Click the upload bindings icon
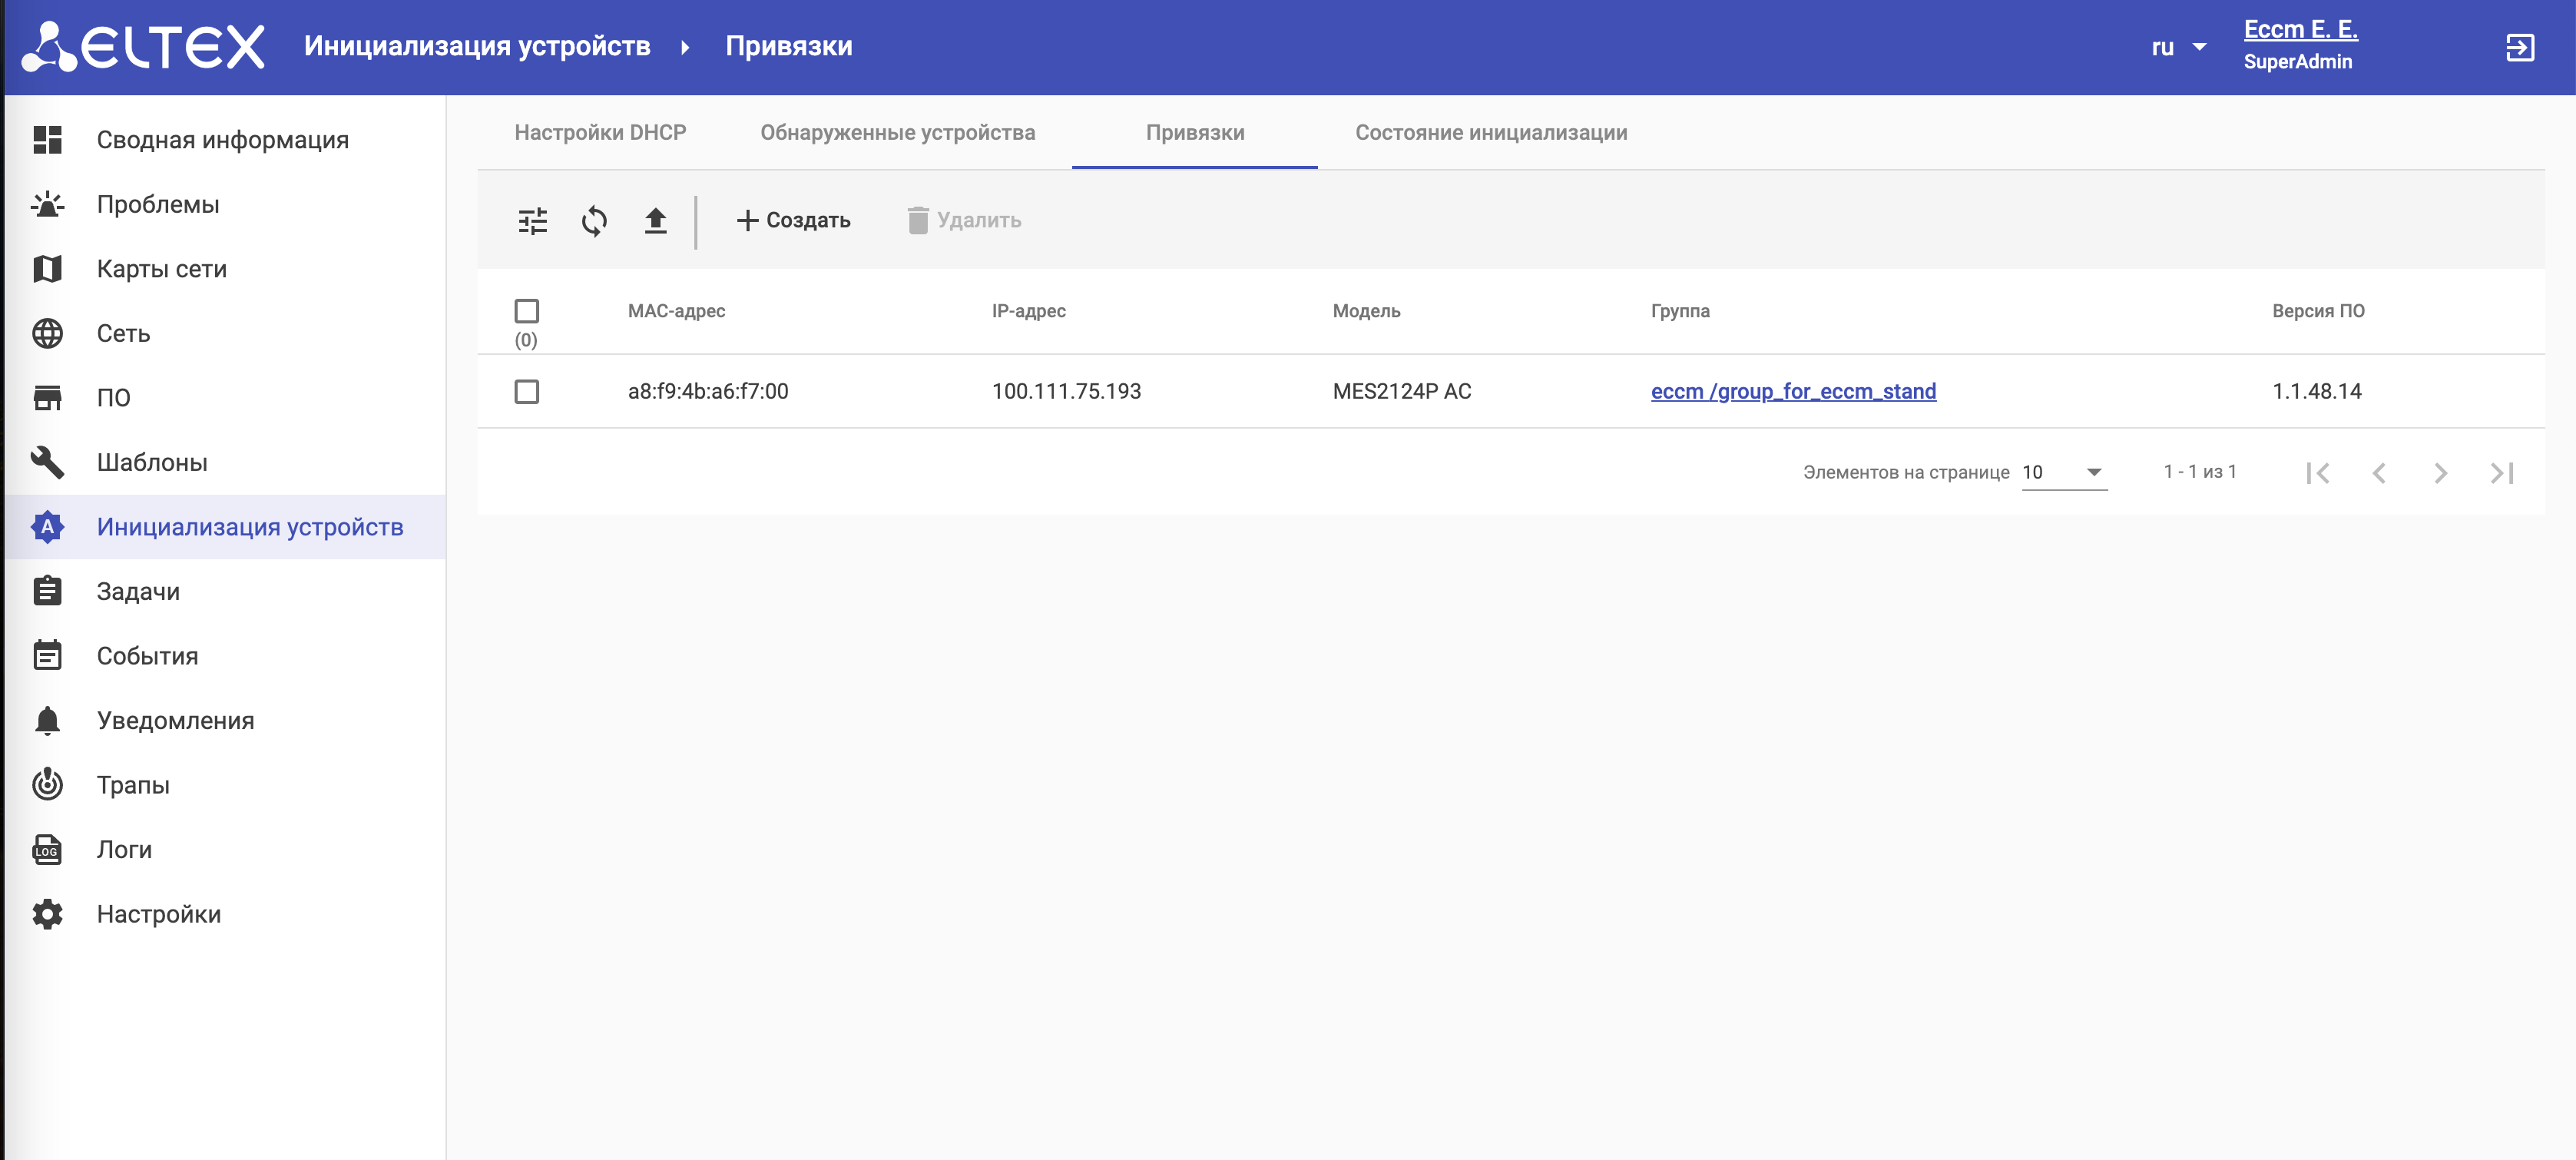Screen dimensions: 2576x1160 click(655, 220)
